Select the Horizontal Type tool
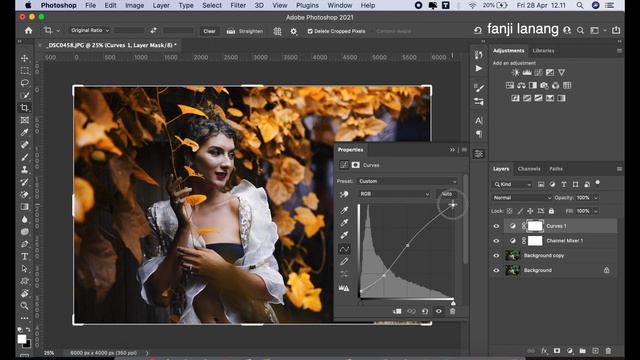The image size is (640, 360). [x=24, y=256]
